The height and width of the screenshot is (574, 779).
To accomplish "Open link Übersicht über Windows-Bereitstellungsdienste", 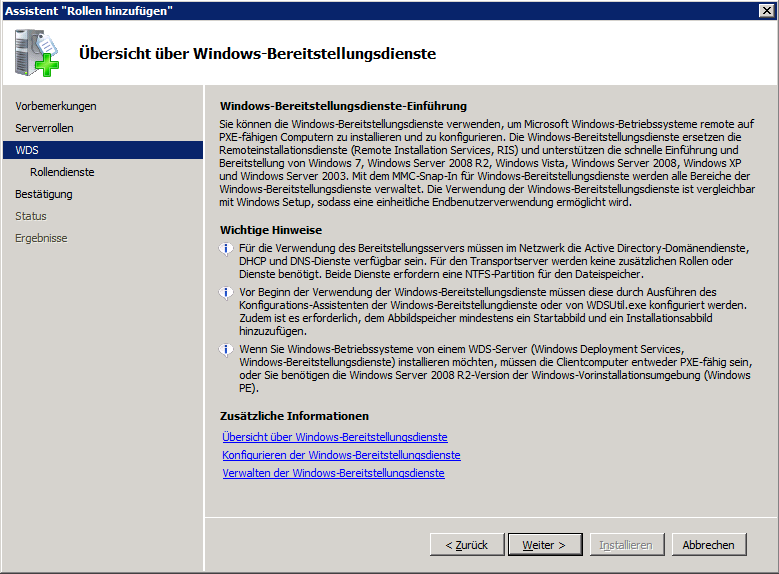I will click(335, 437).
